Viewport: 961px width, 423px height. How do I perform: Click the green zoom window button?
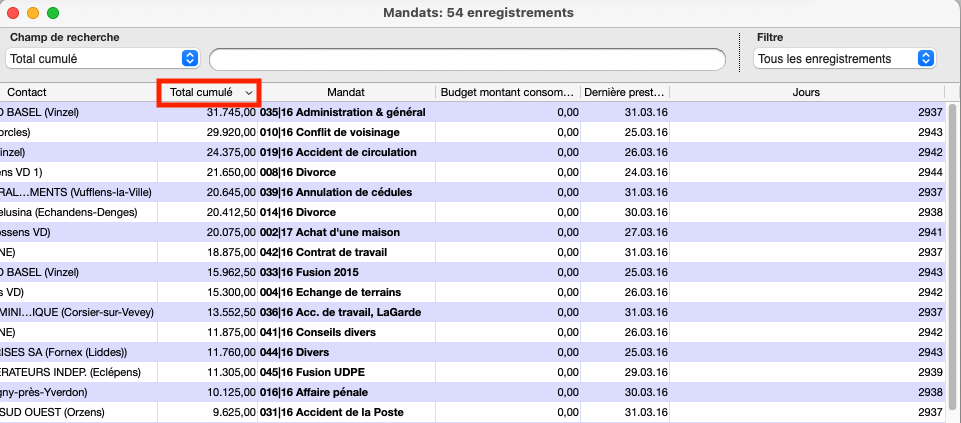pos(53,12)
